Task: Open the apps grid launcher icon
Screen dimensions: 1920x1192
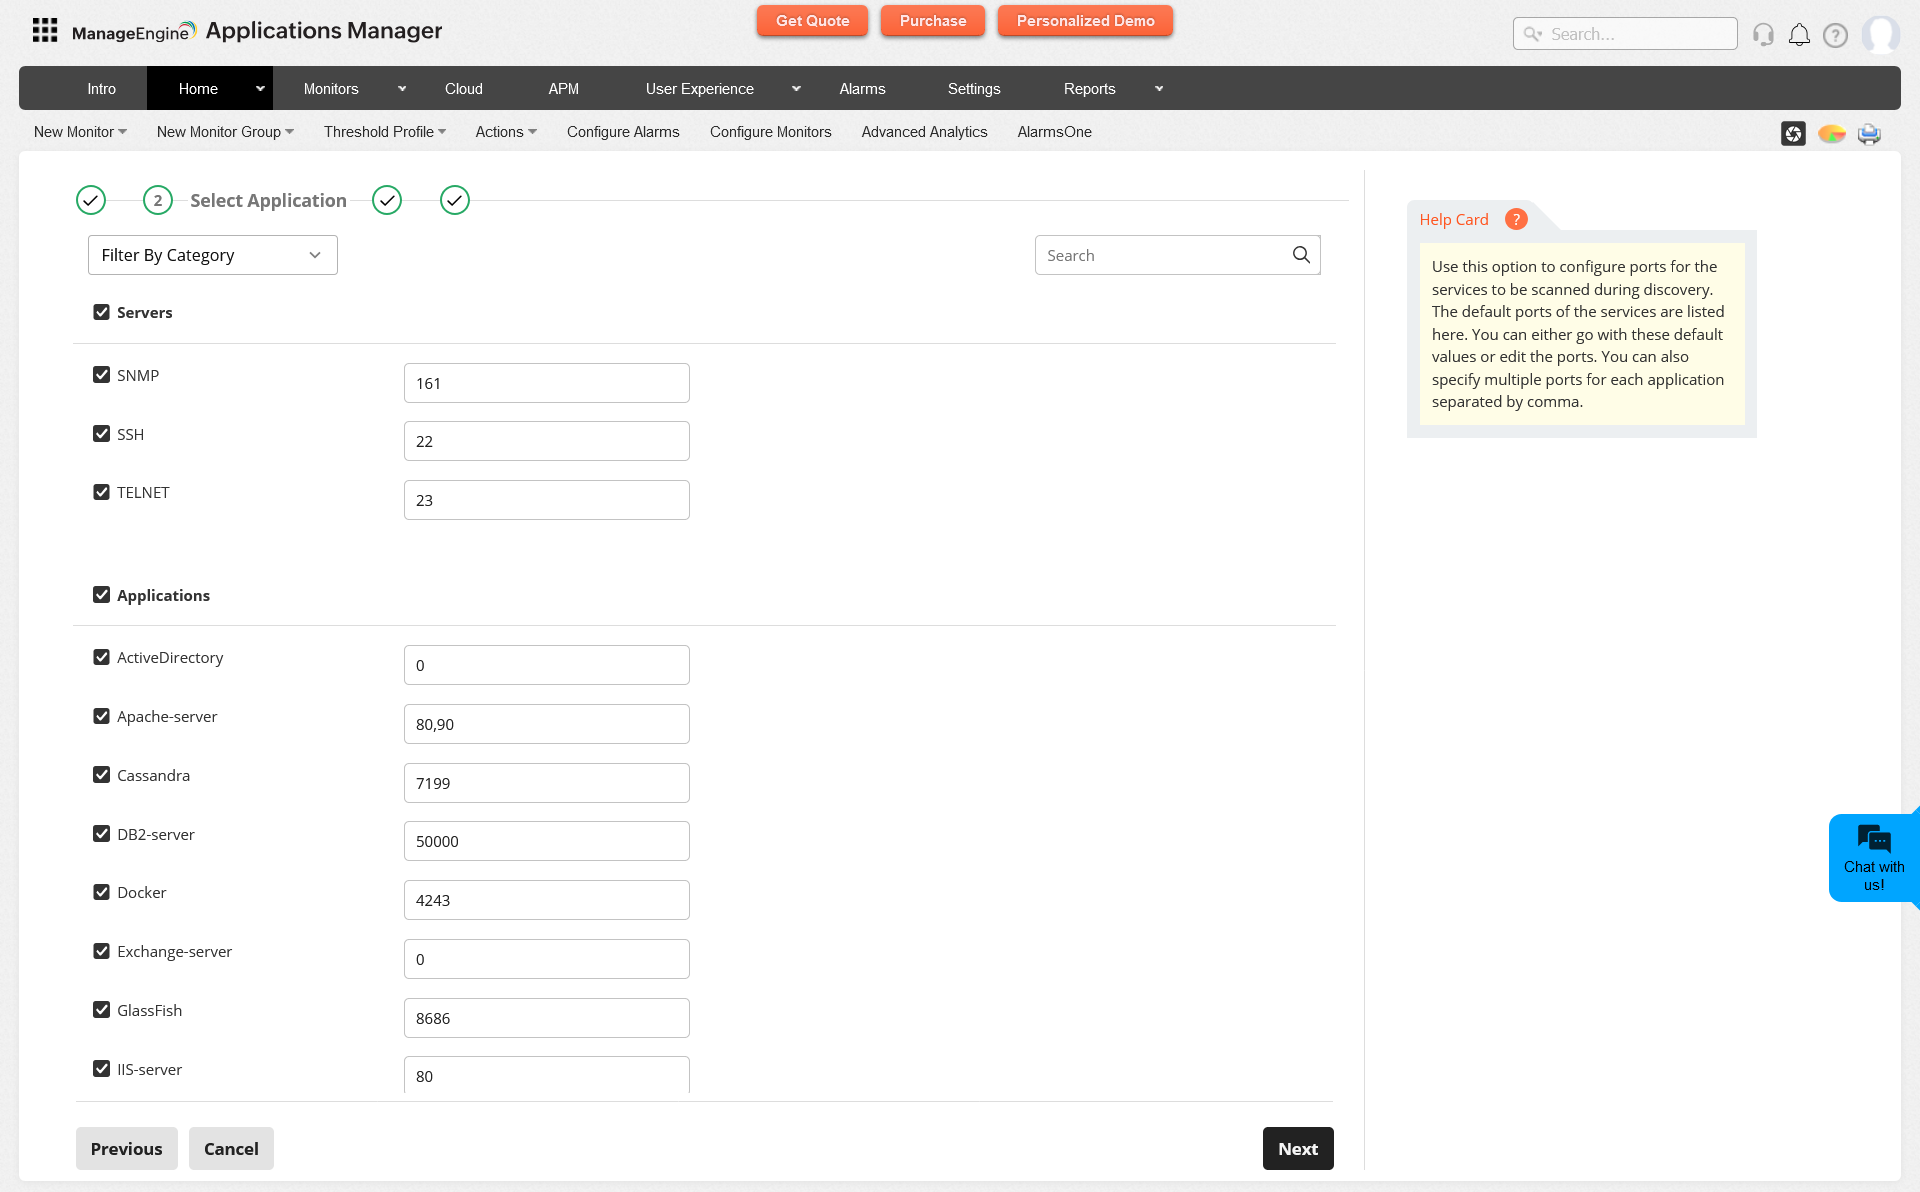Action: pos(45,31)
